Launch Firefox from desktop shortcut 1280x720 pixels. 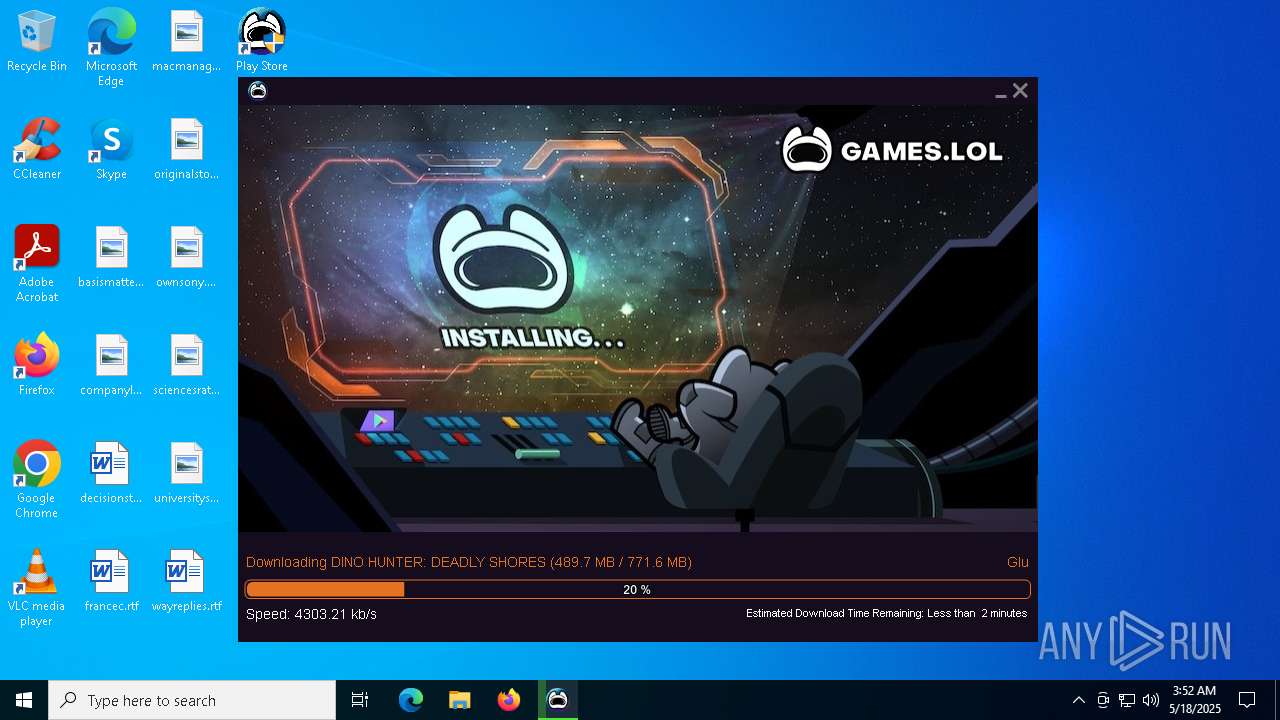37,366
